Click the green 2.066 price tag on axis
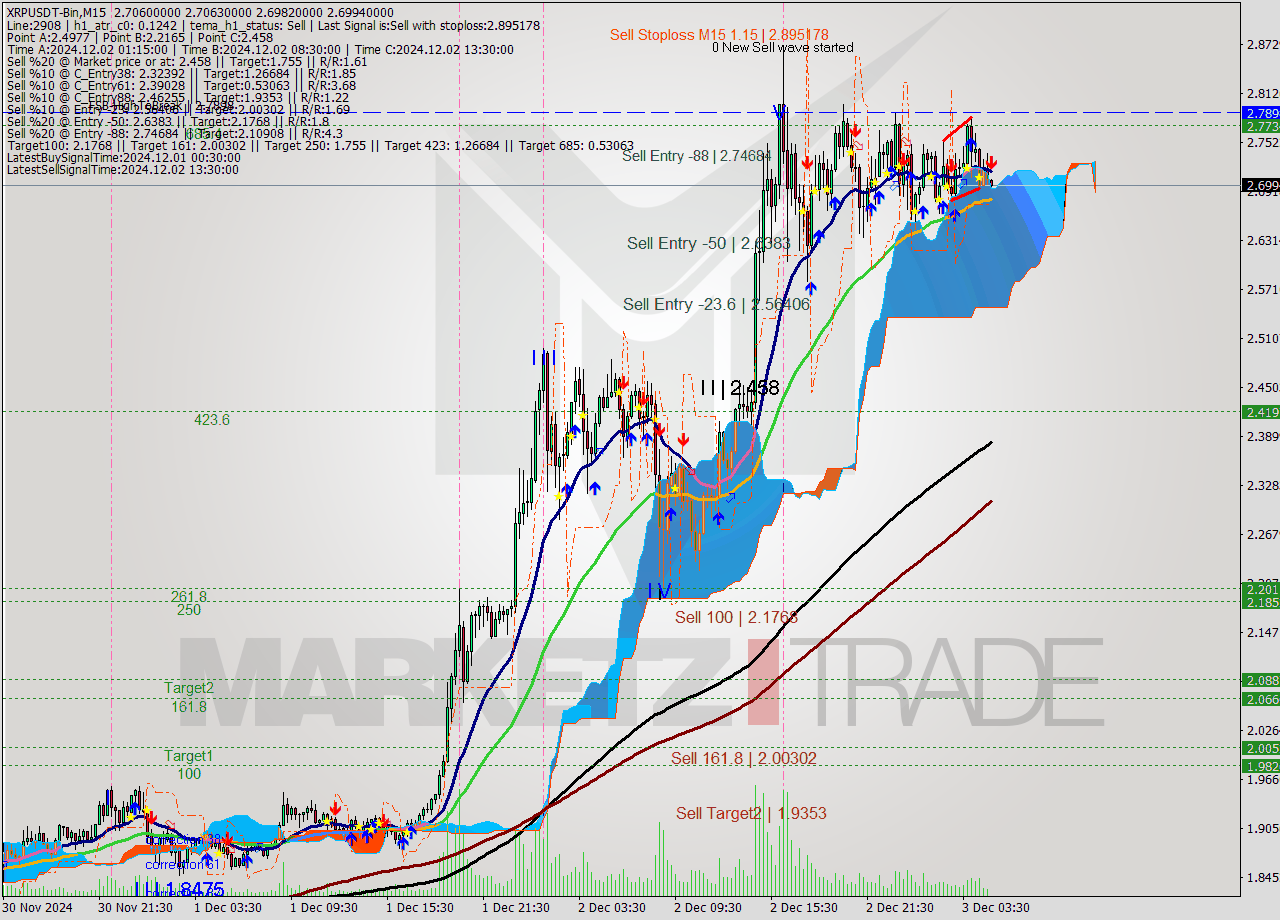 [1260, 699]
